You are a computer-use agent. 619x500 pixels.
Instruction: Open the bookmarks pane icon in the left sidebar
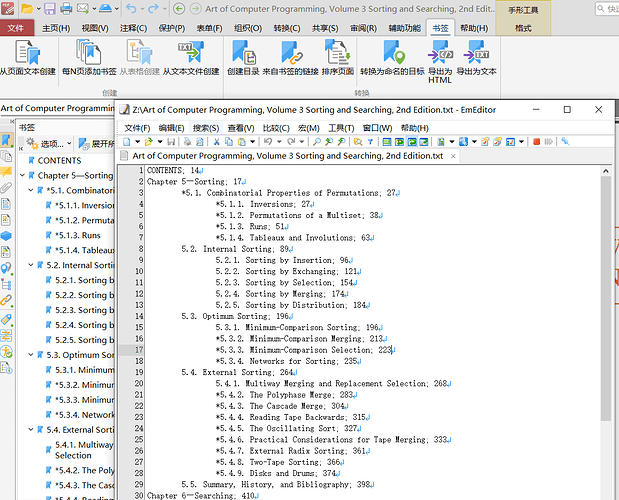pos(6,140)
